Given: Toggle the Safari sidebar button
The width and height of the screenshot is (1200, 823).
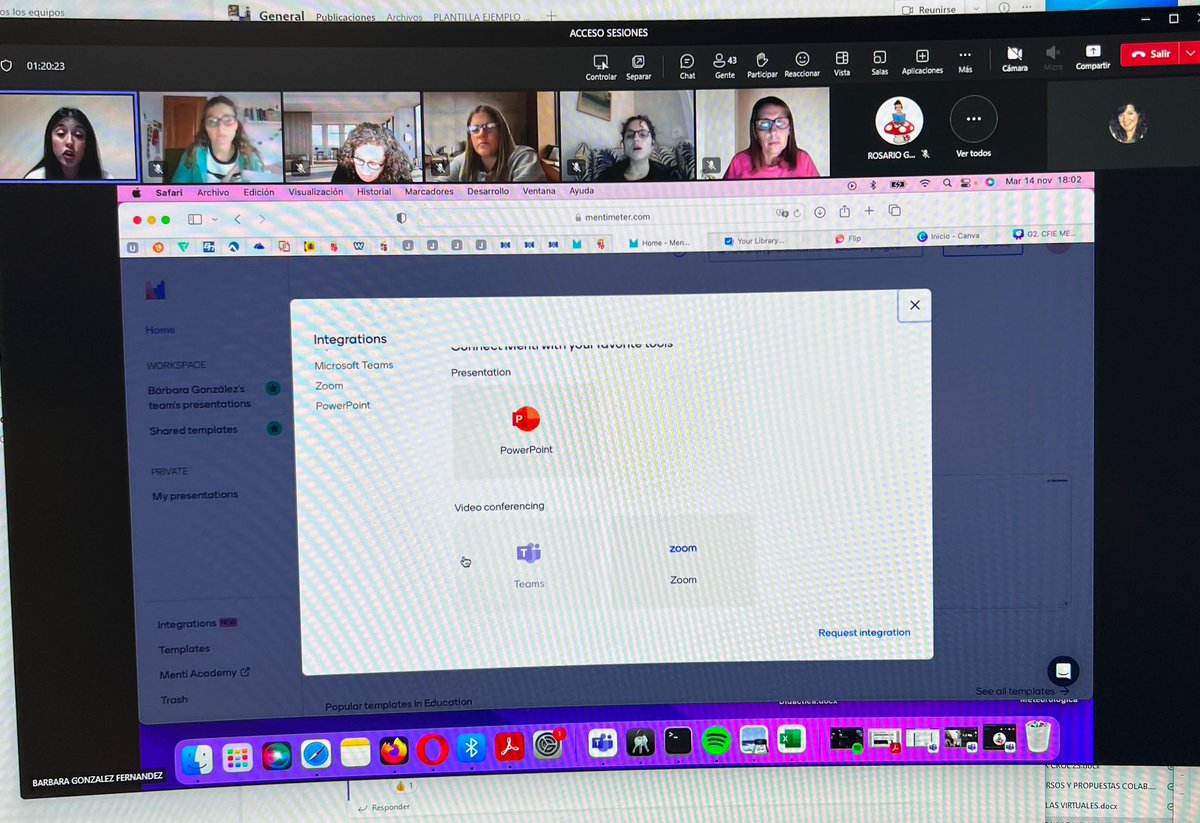Looking at the screenshot, I should 195,219.
